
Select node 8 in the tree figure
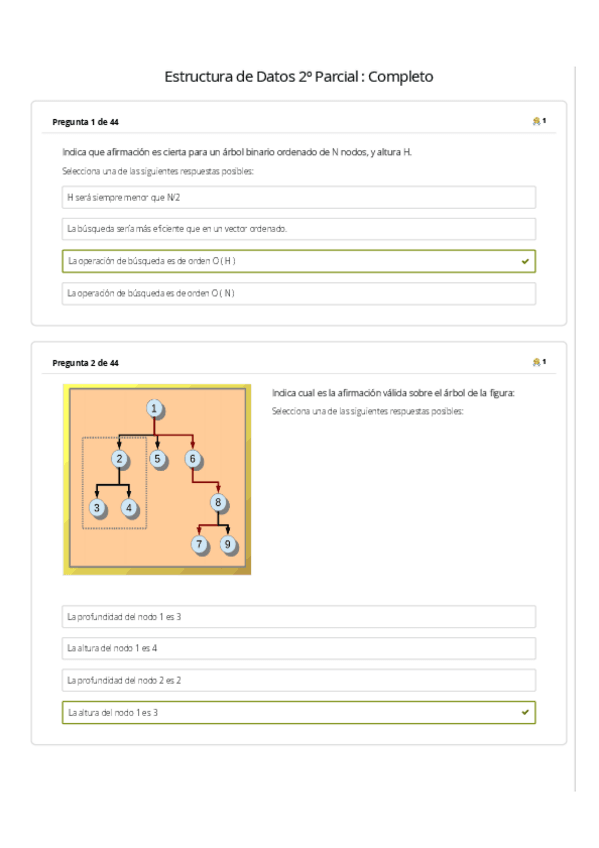[x=216, y=500]
